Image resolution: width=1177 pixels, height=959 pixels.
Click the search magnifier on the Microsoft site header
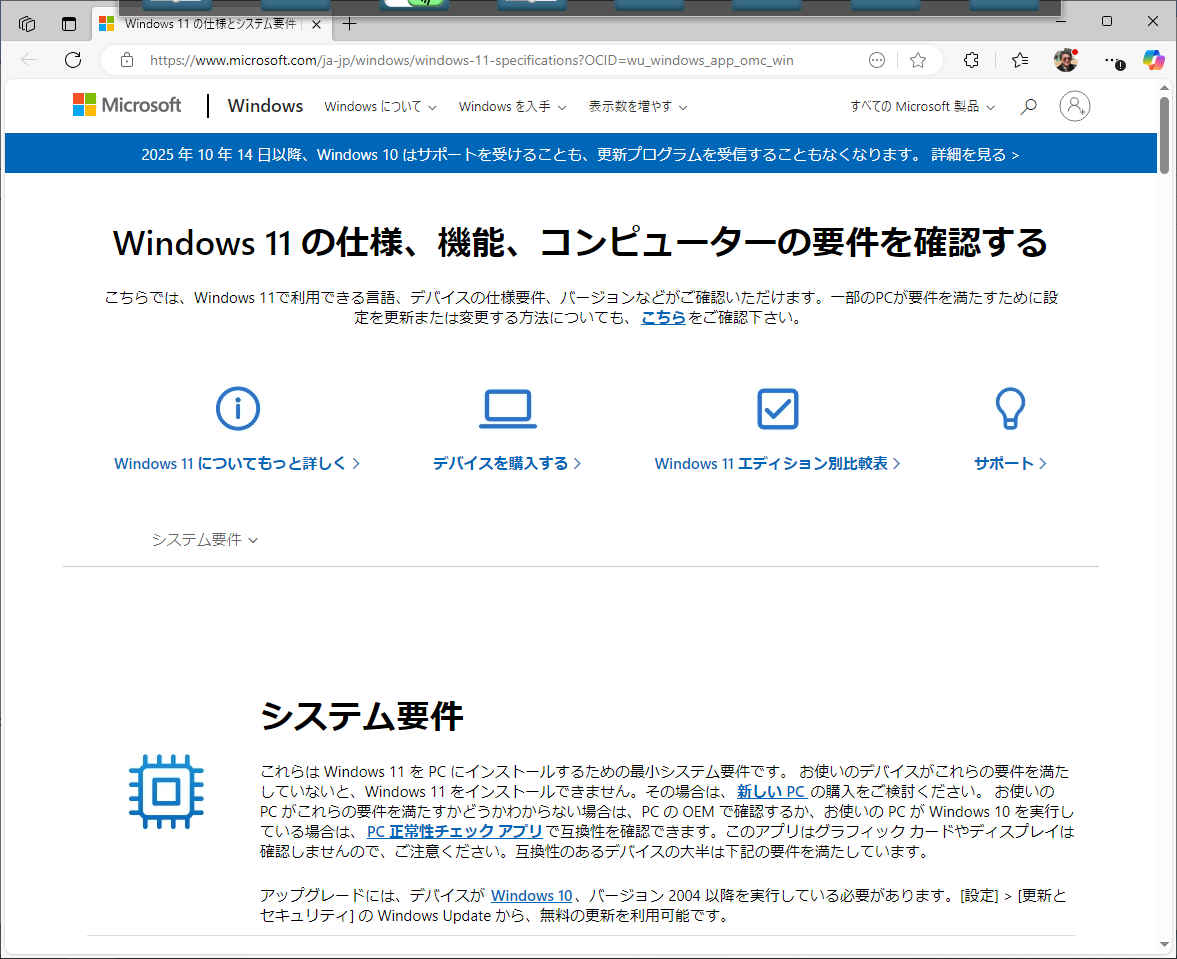click(x=1028, y=106)
